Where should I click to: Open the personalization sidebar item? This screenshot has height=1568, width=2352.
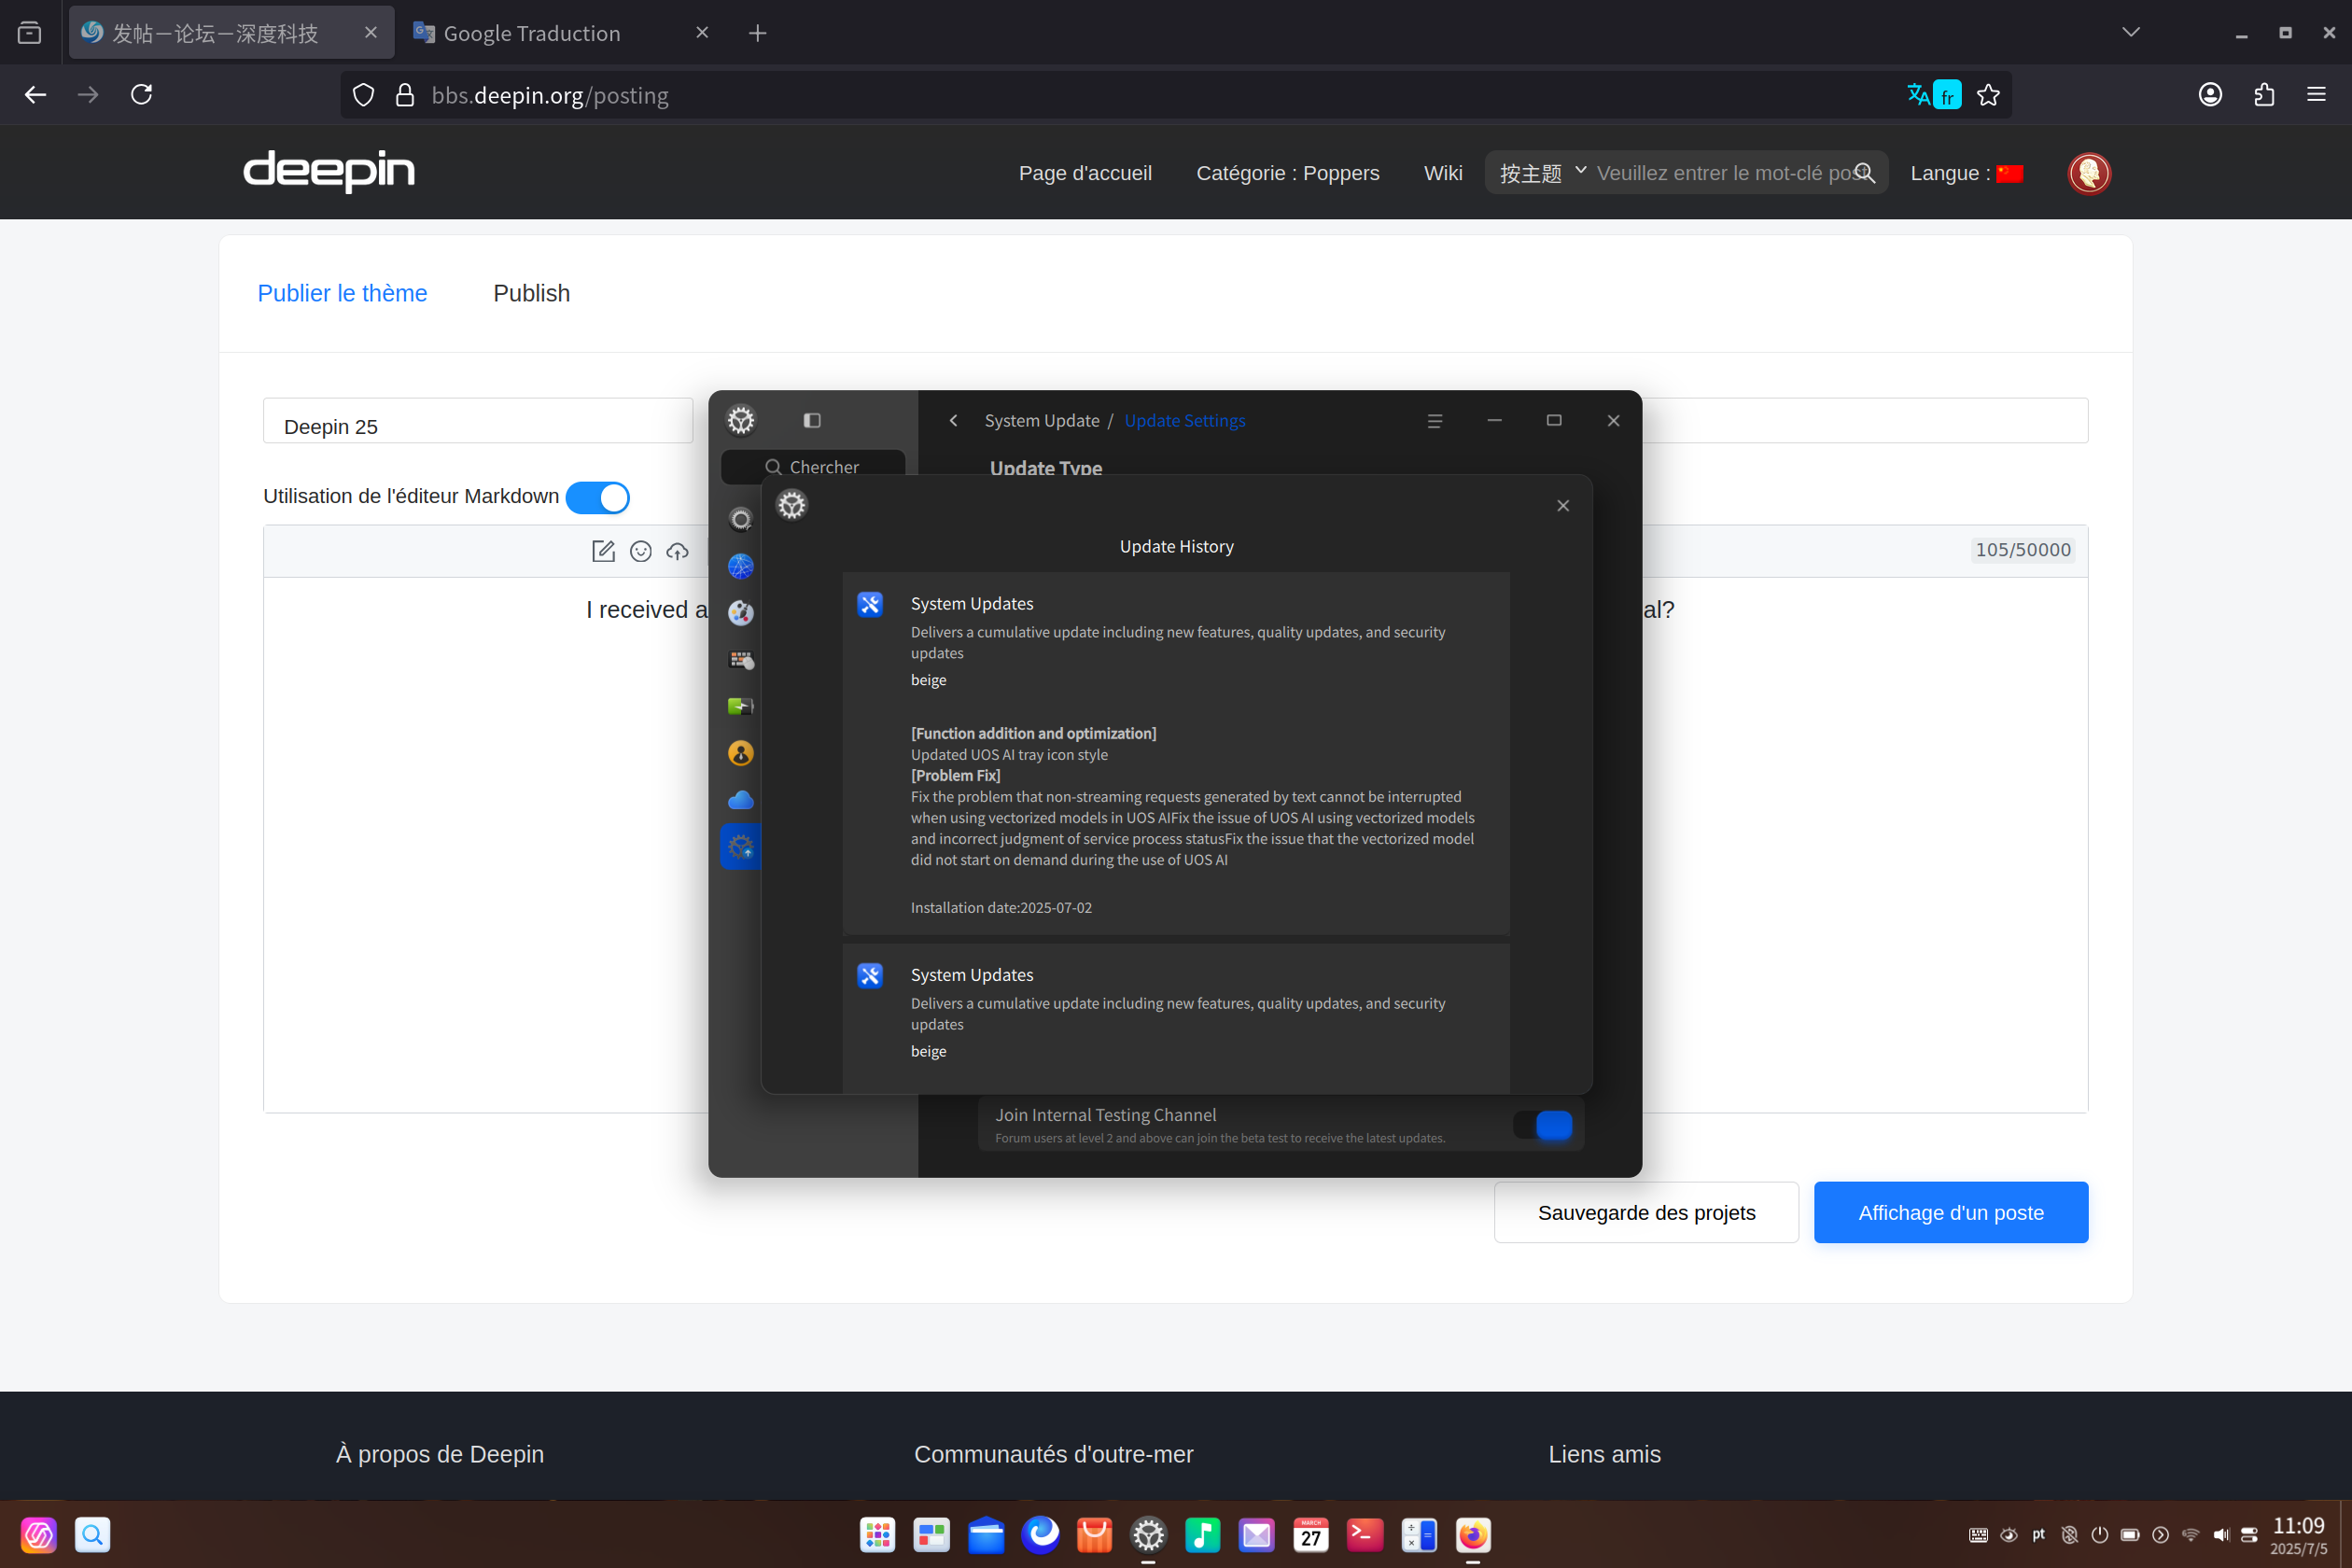click(x=741, y=613)
